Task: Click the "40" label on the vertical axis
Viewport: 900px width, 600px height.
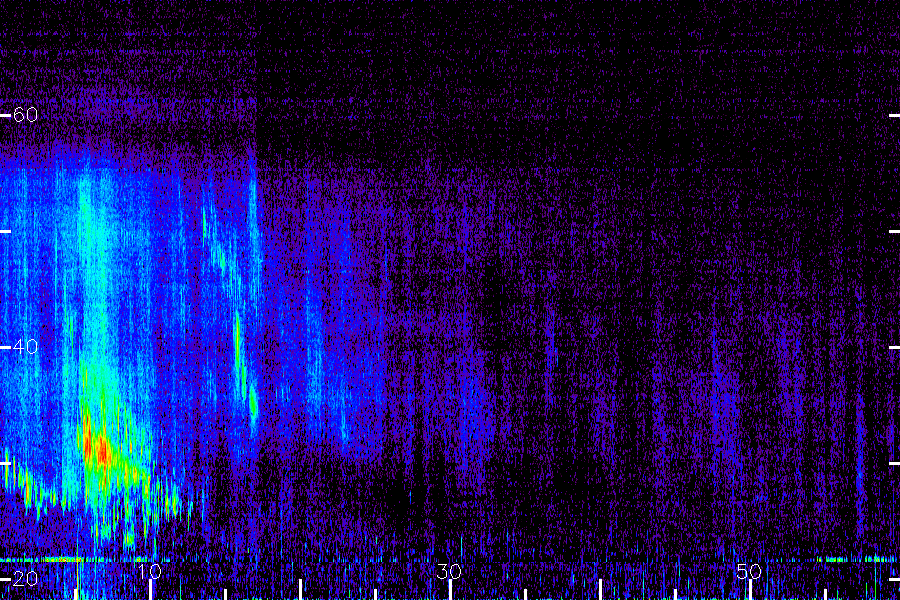Action: pos(25,347)
